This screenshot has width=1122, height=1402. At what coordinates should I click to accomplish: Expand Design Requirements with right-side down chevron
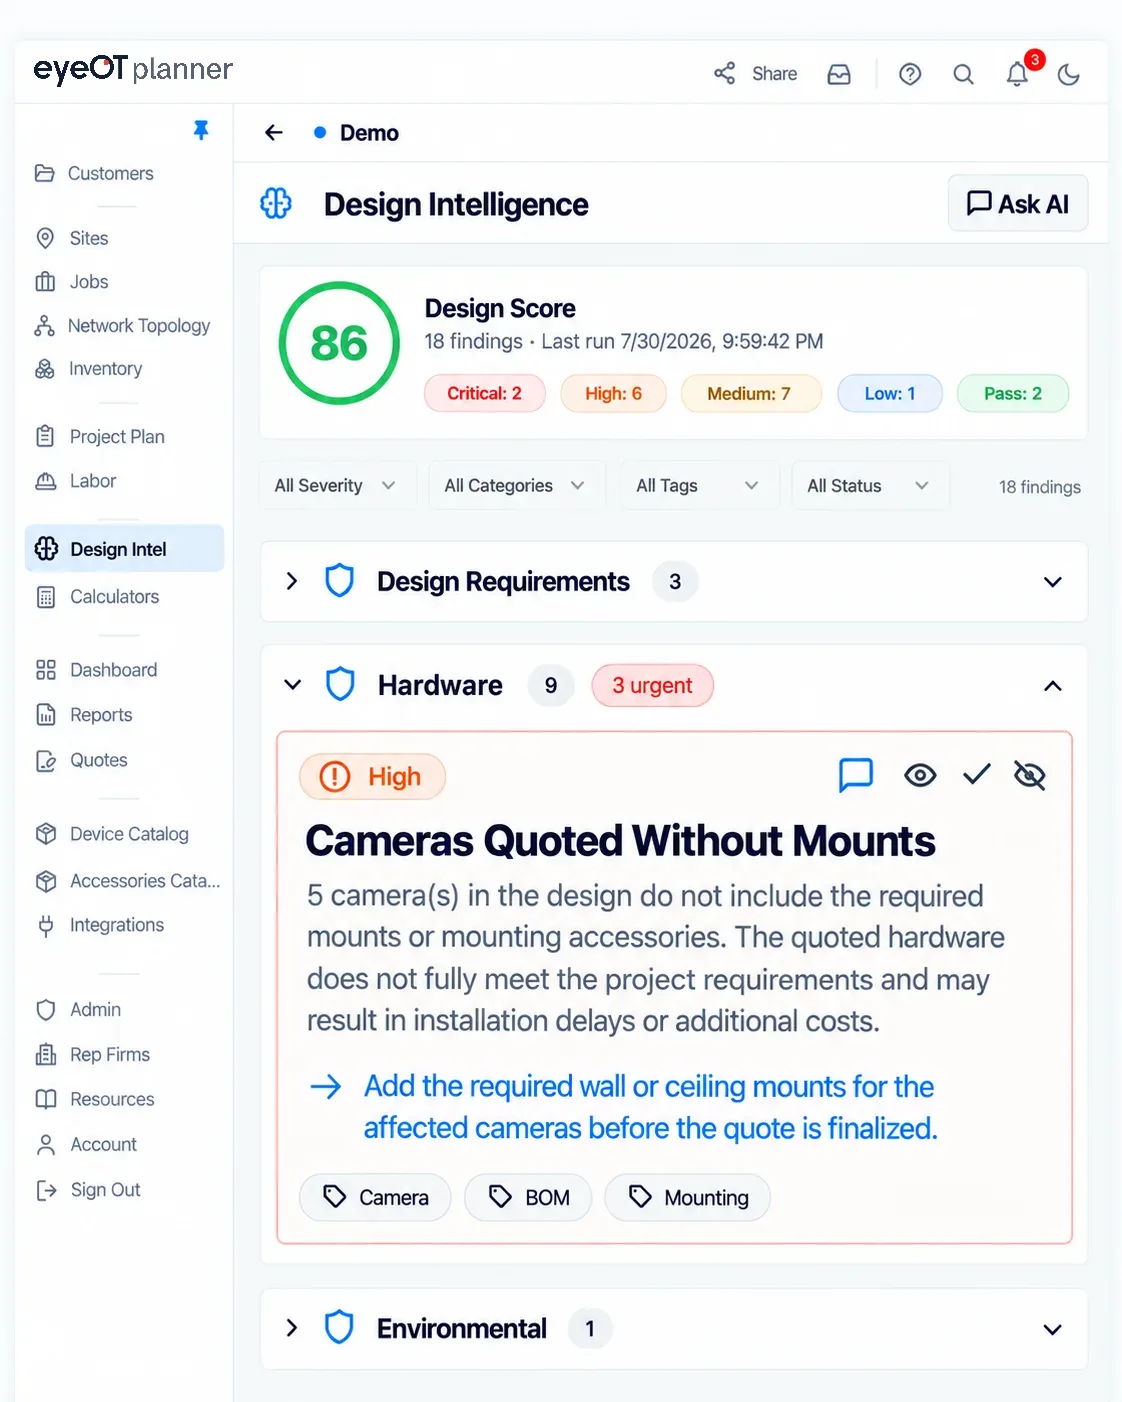coord(1052,582)
